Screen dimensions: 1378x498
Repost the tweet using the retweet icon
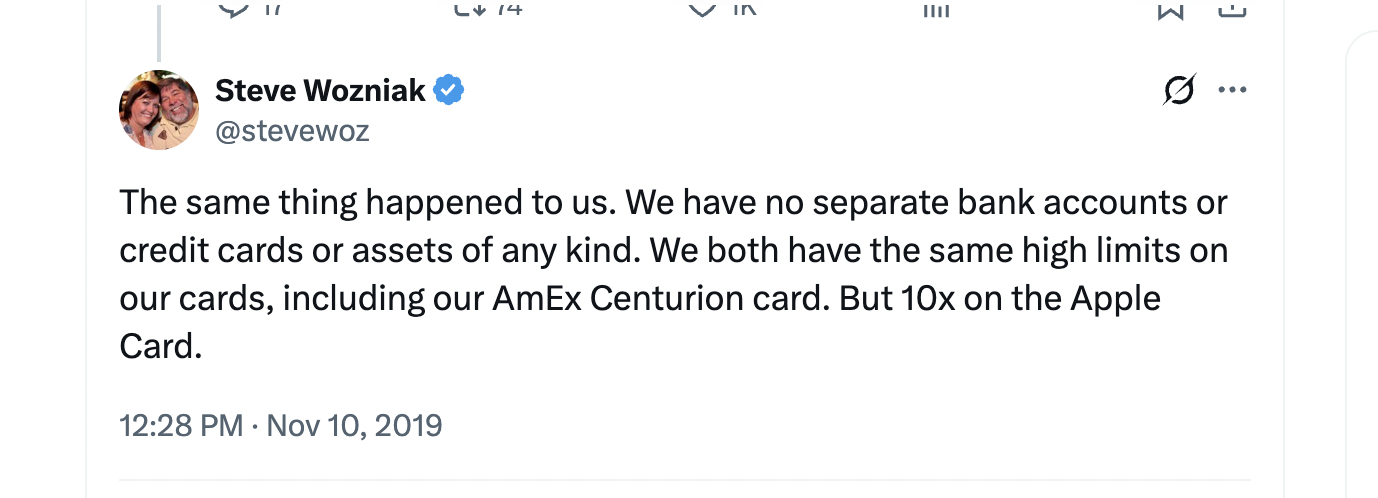pos(469,7)
